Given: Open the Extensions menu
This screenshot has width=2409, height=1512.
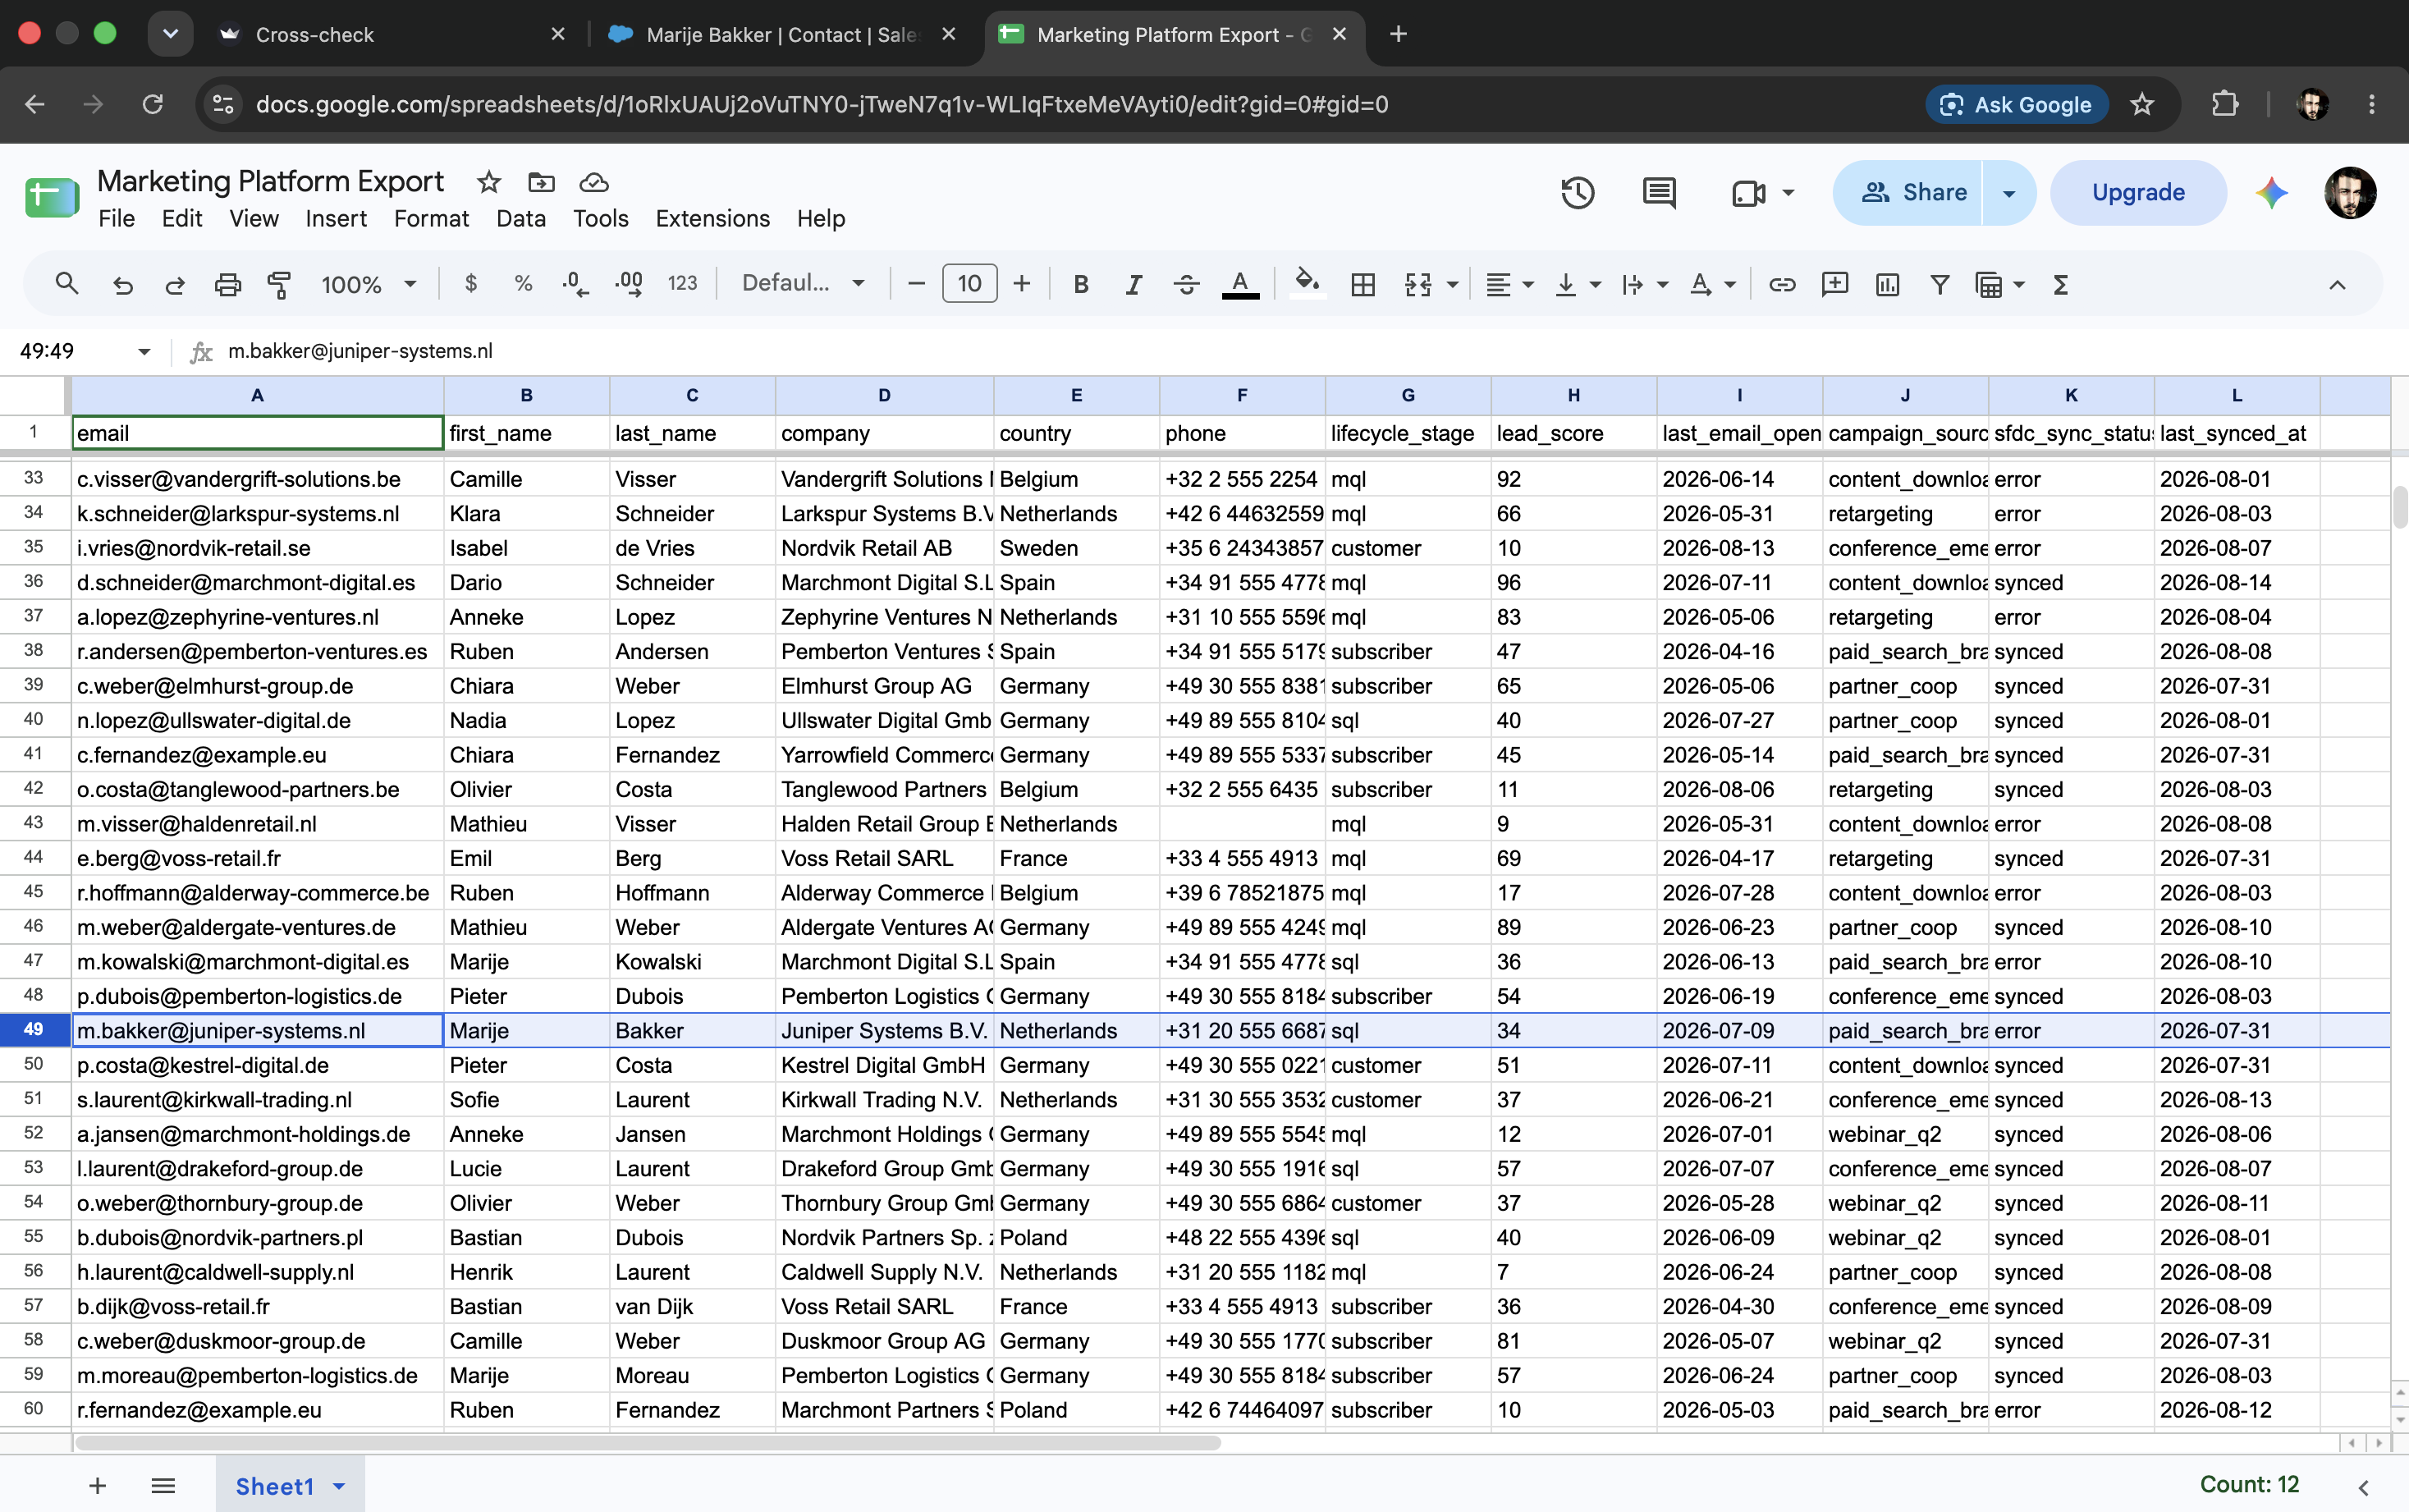Looking at the screenshot, I should click(x=712, y=218).
